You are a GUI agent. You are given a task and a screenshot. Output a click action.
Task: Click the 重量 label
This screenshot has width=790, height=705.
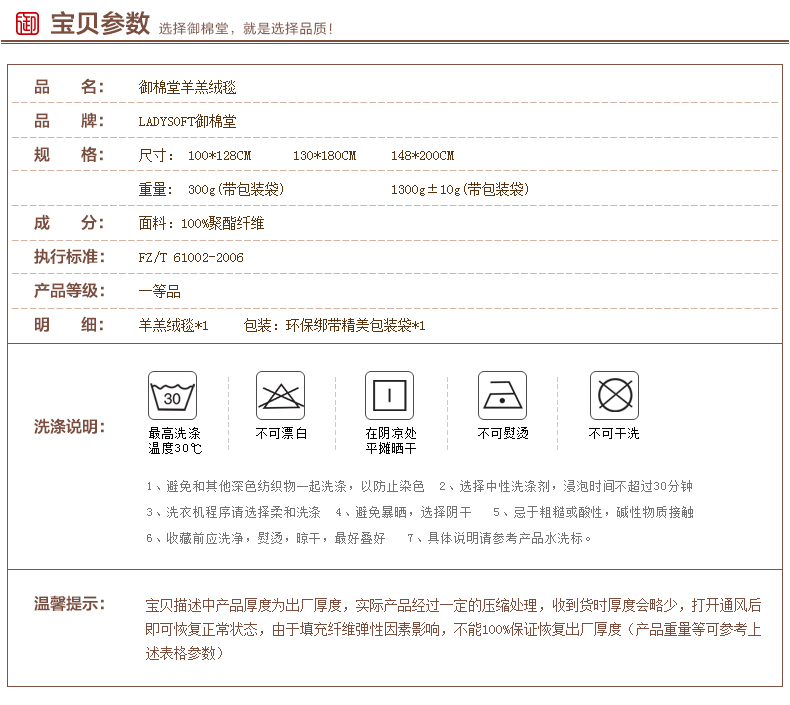156,189
